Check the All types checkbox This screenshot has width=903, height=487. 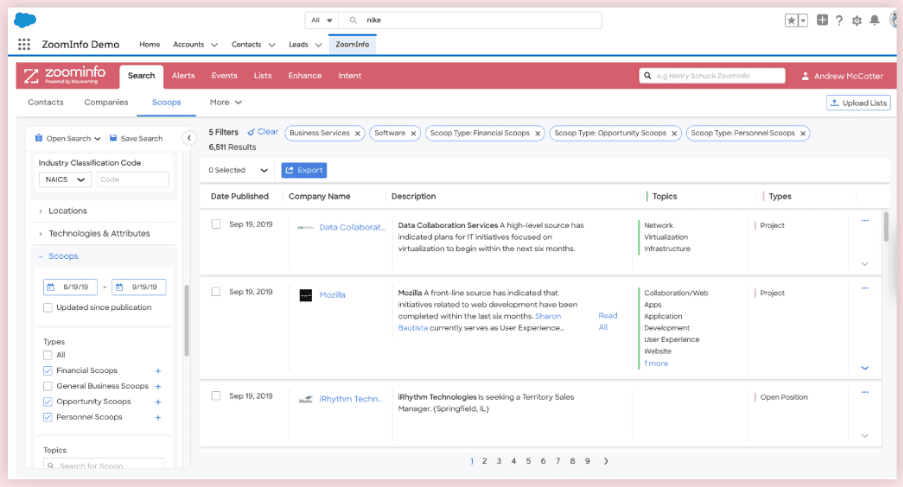[x=48, y=355]
